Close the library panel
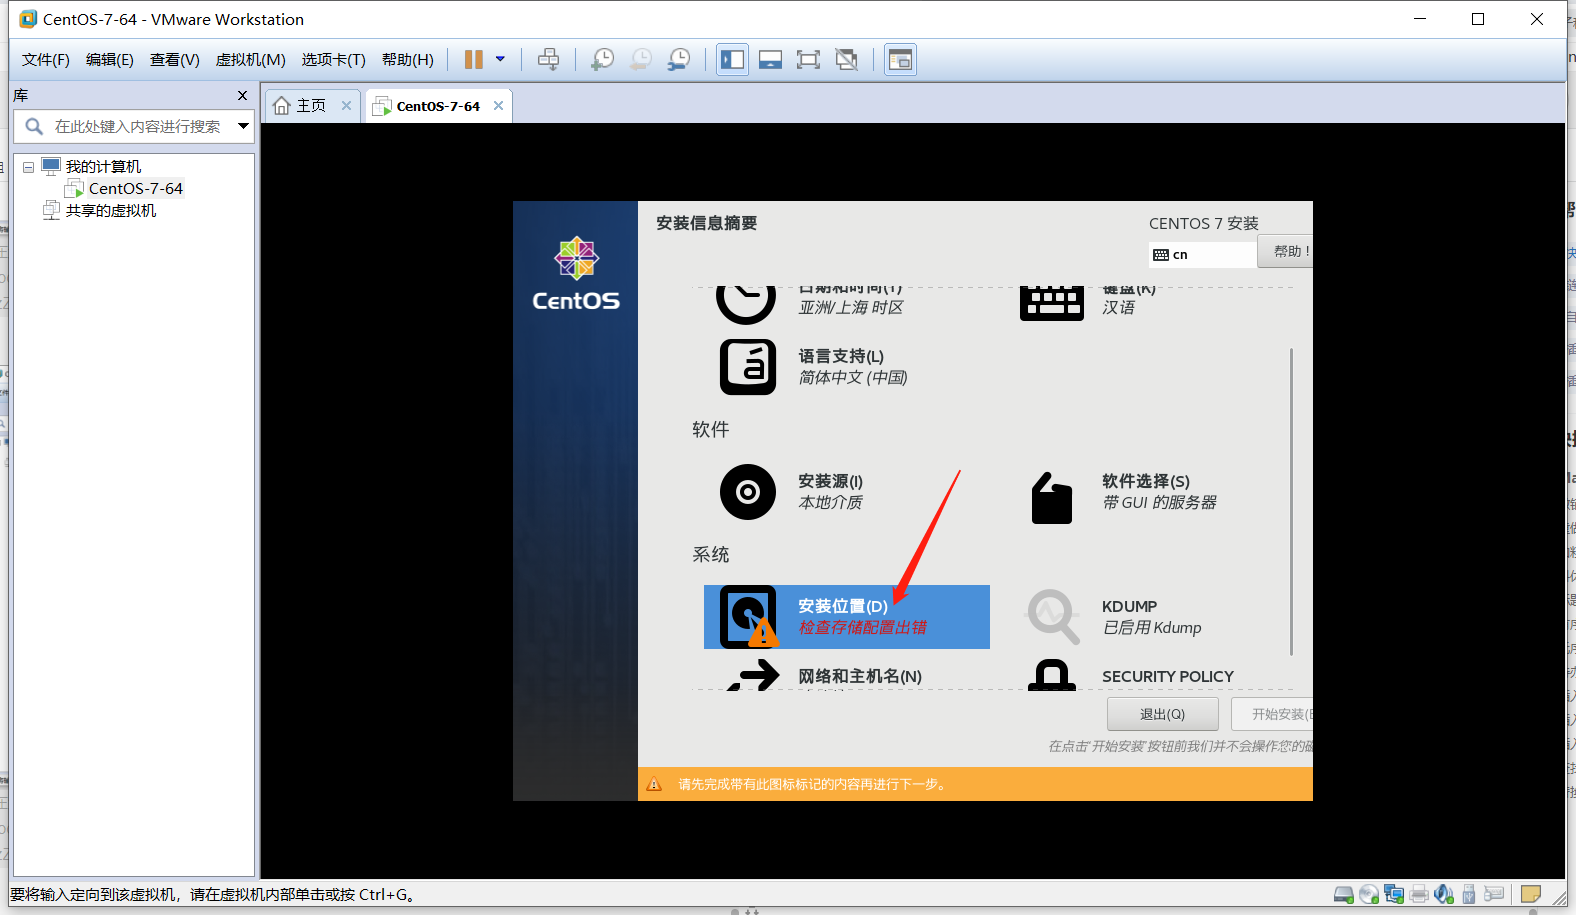The height and width of the screenshot is (915, 1576). point(242,96)
